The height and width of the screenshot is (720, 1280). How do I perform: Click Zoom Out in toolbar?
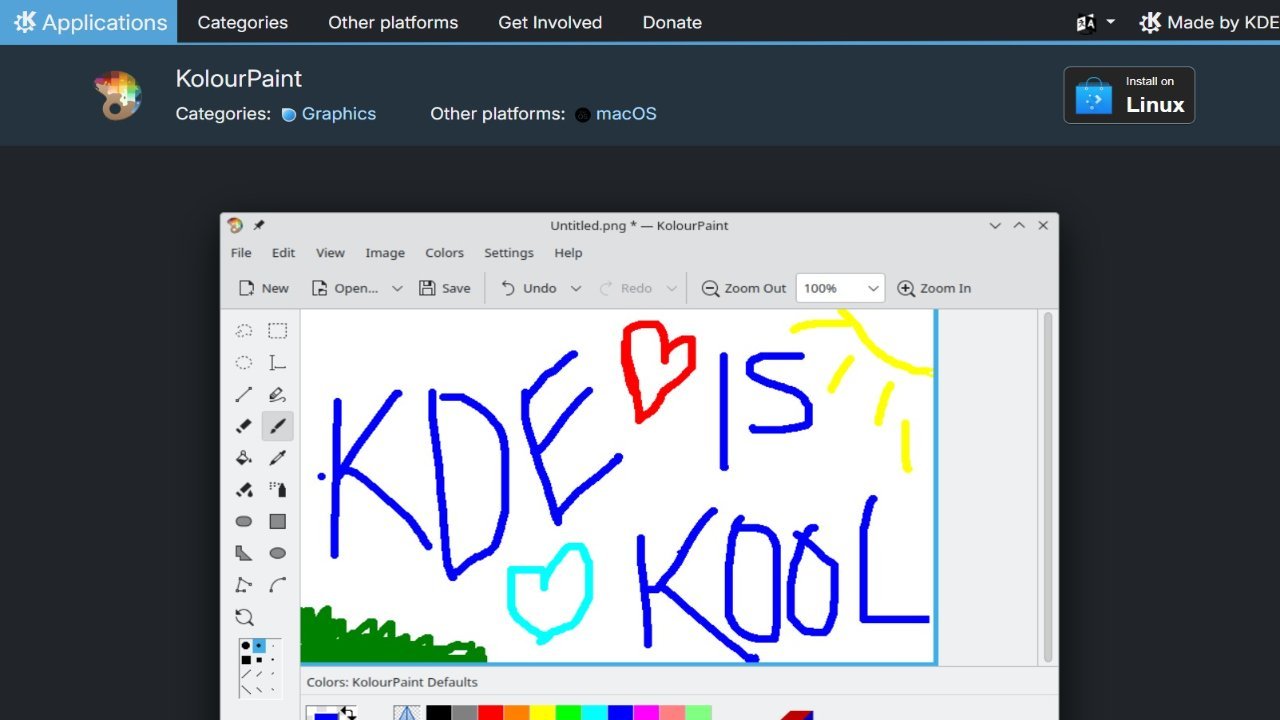click(744, 288)
